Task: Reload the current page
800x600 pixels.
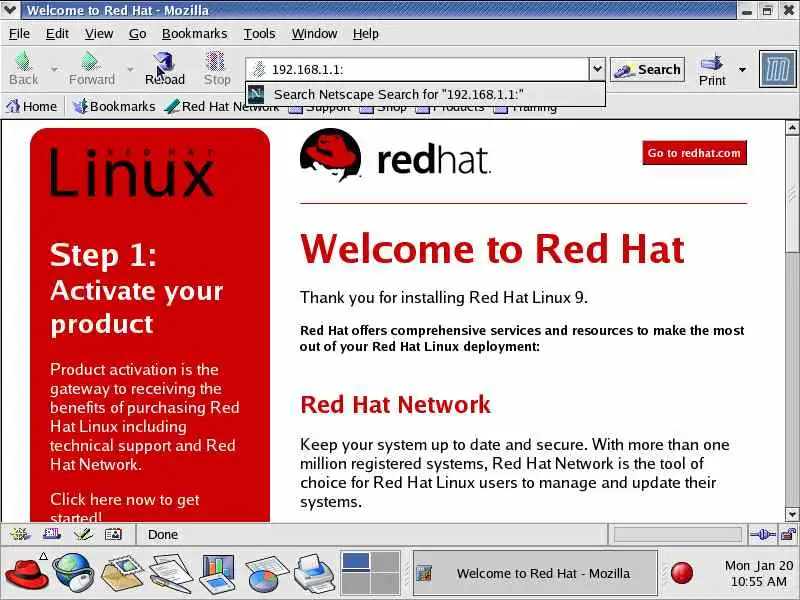Action: pos(164,68)
